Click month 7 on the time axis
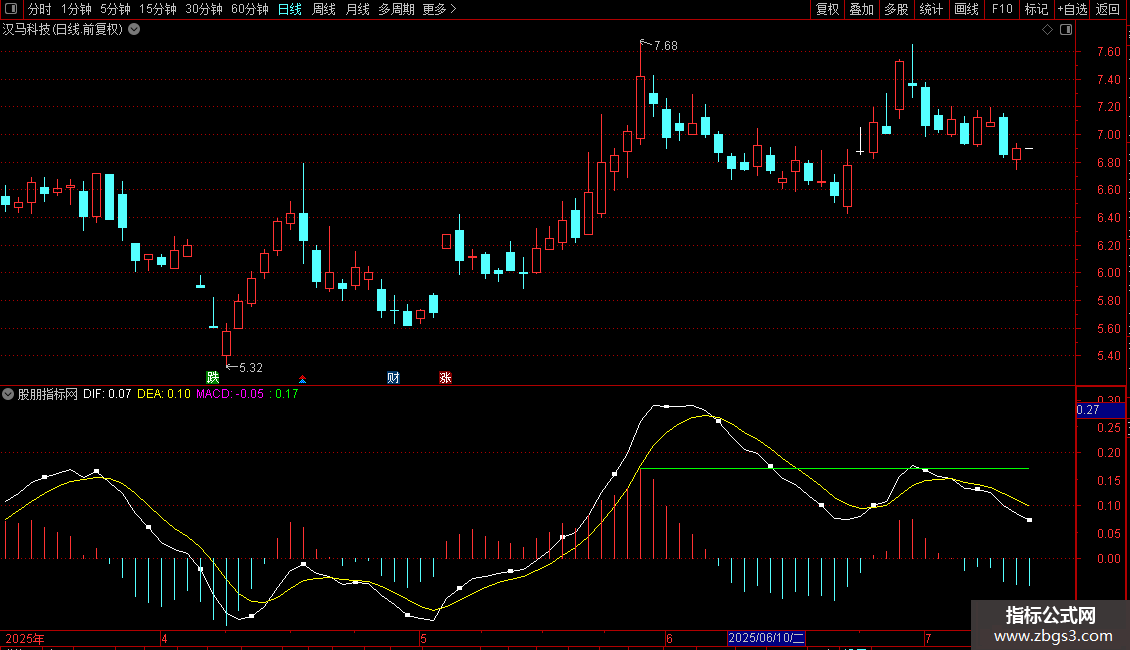 click(x=928, y=639)
